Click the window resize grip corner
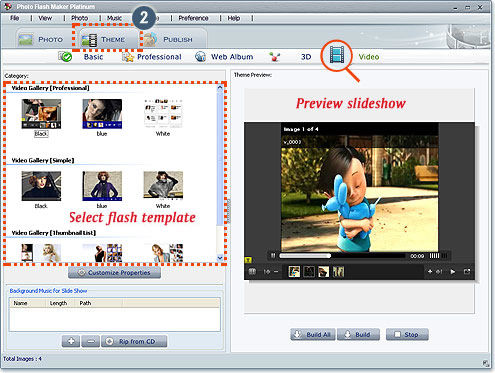 point(486,363)
